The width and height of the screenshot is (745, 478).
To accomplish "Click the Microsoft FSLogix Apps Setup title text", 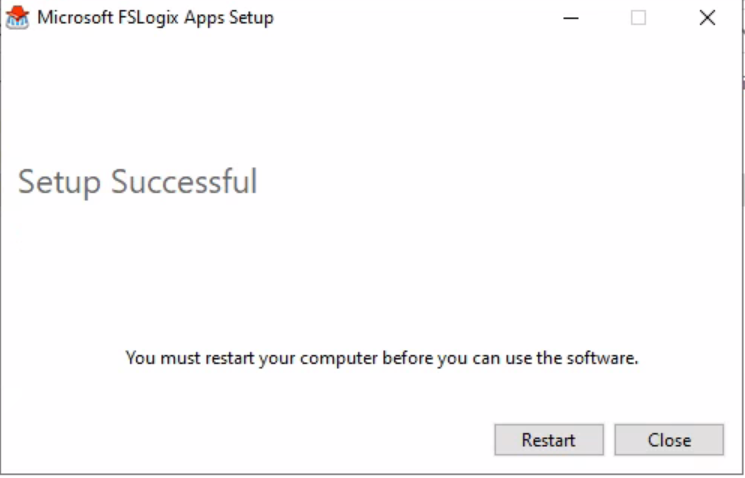I will coord(155,18).
